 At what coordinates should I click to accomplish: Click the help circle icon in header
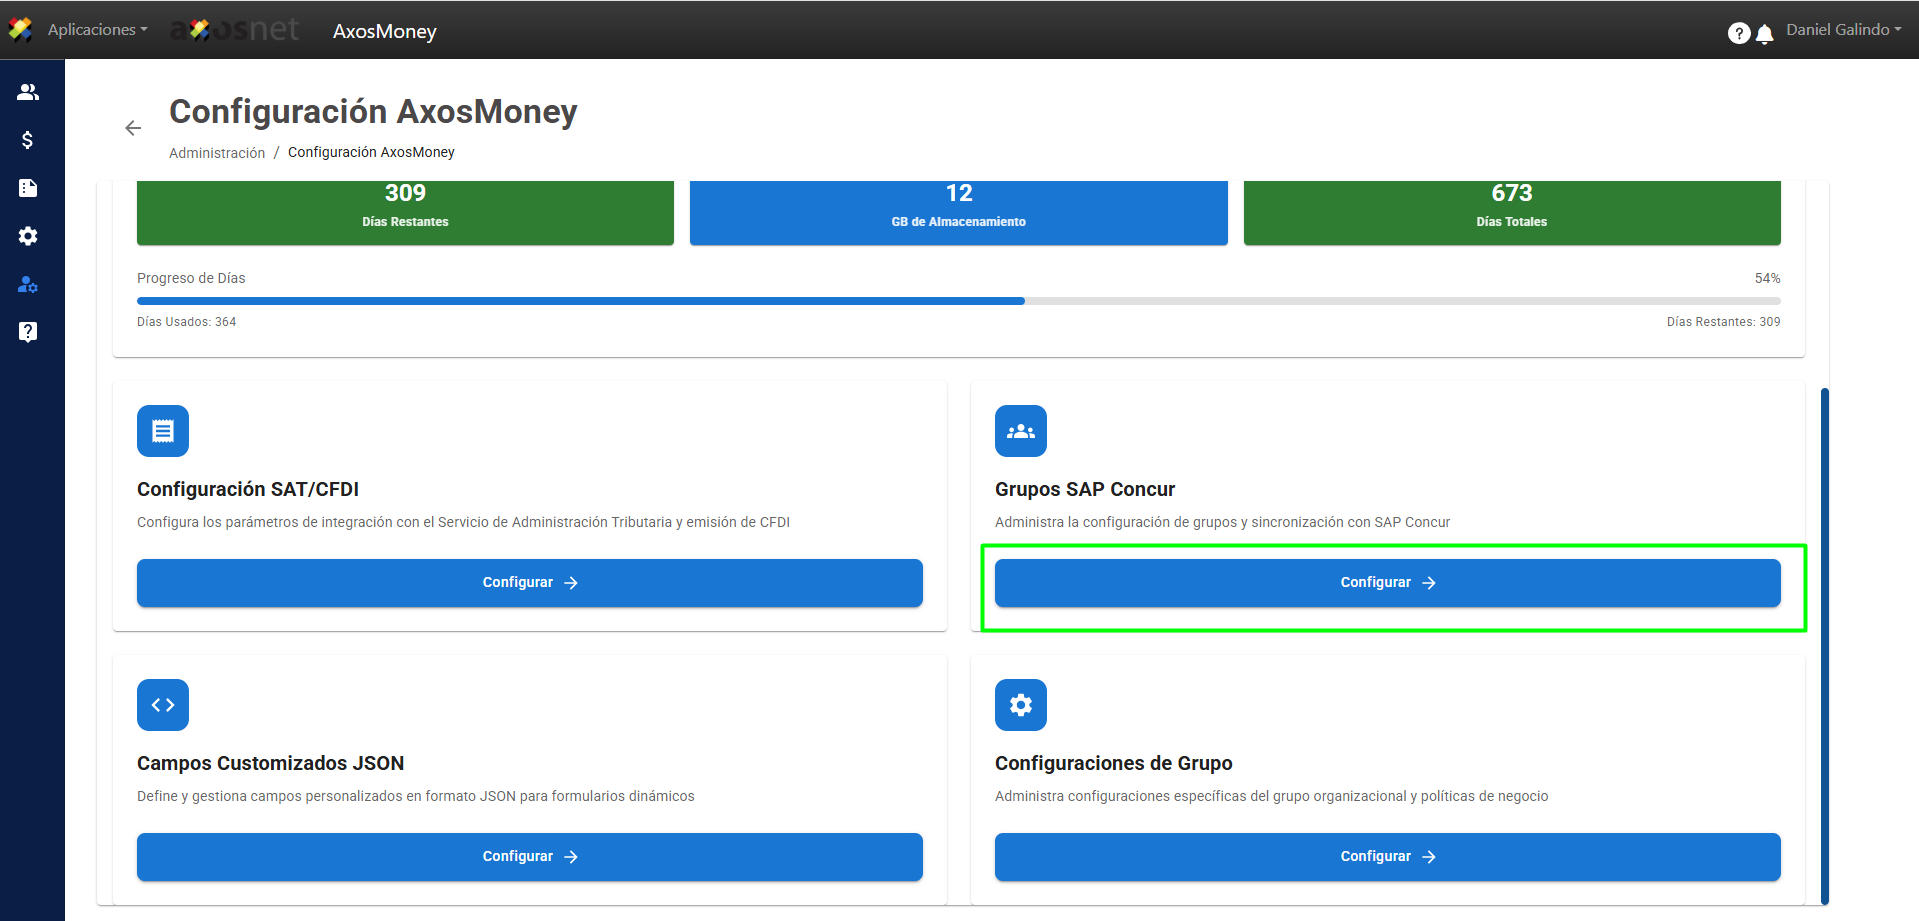[1739, 34]
